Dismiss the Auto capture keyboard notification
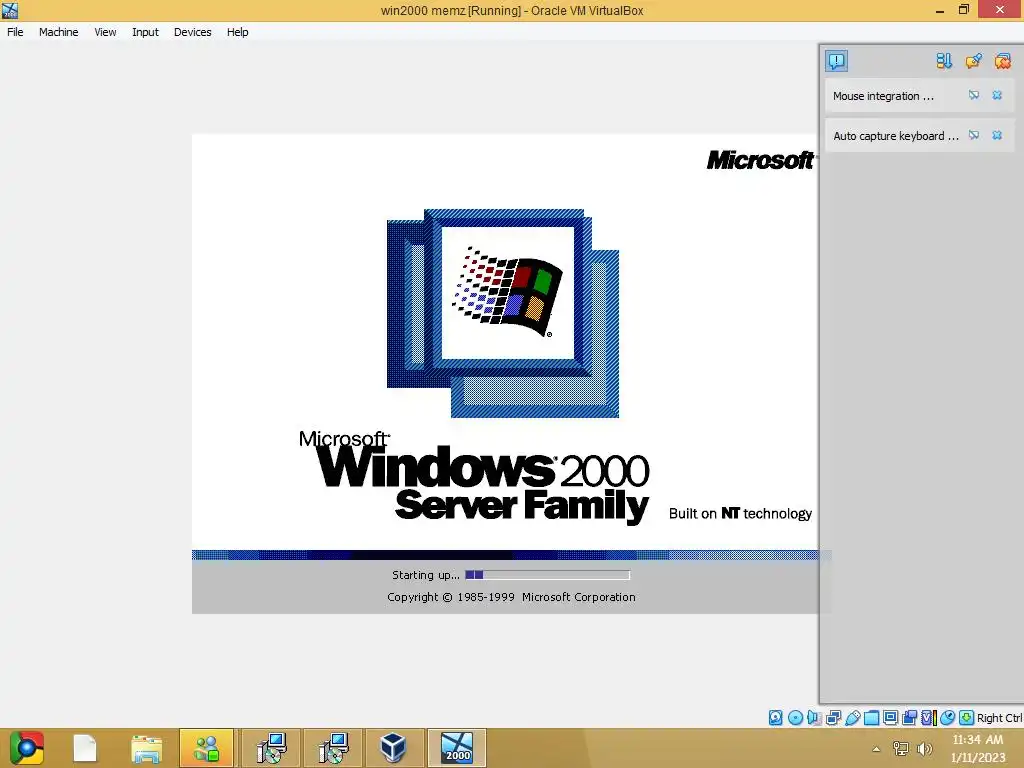 tap(997, 135)
